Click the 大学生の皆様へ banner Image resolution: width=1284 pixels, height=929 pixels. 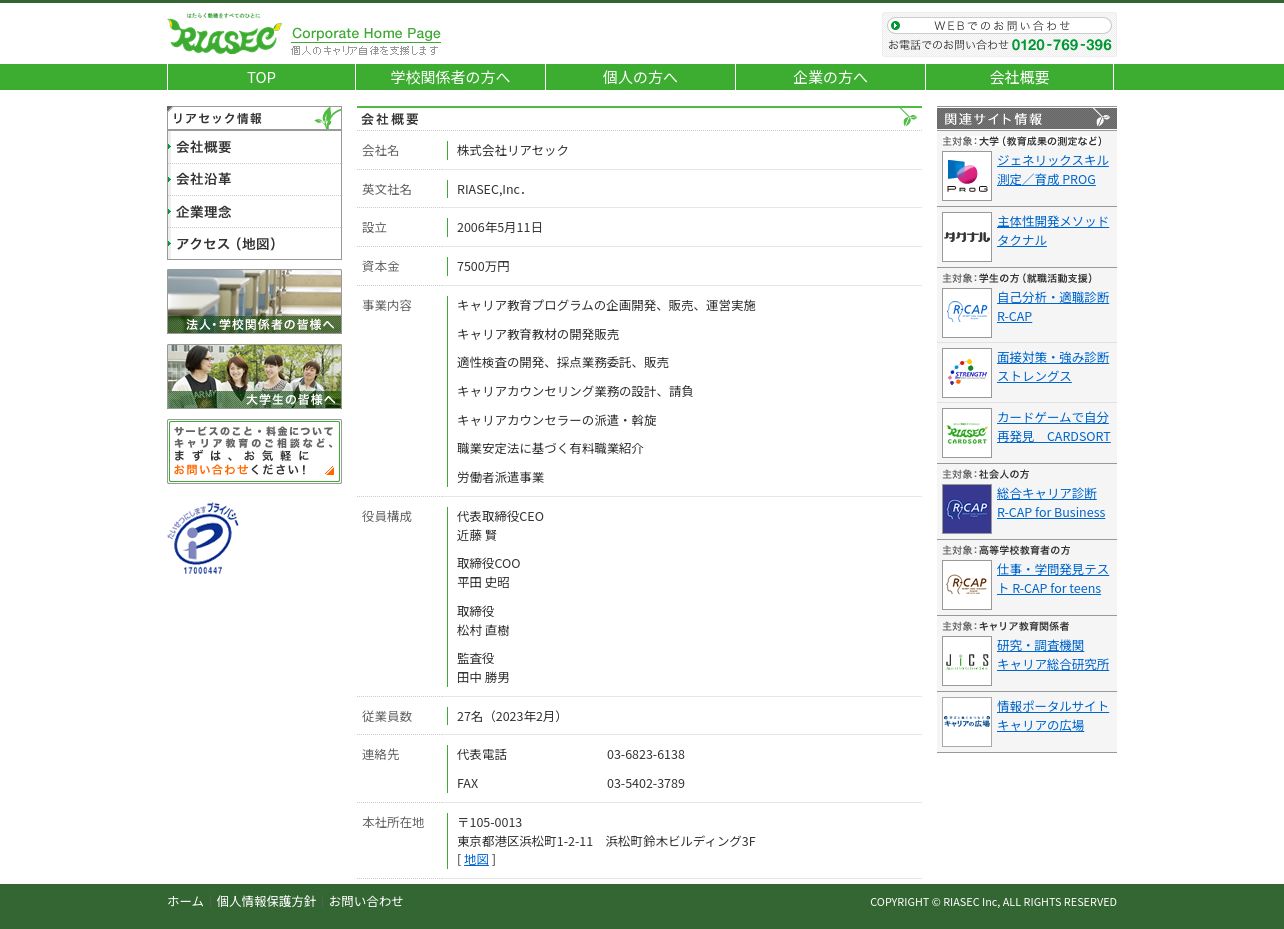[x=254, y=377]
